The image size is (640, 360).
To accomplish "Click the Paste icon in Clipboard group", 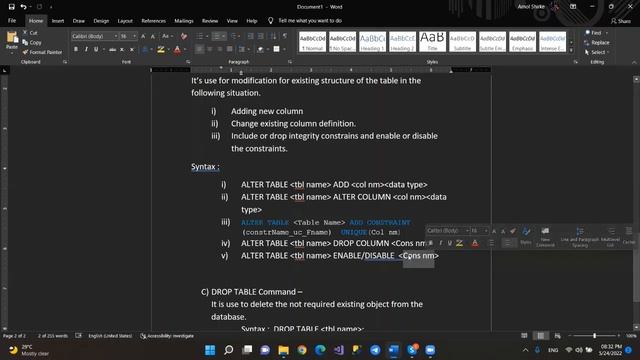I will (x=12, y=38).
